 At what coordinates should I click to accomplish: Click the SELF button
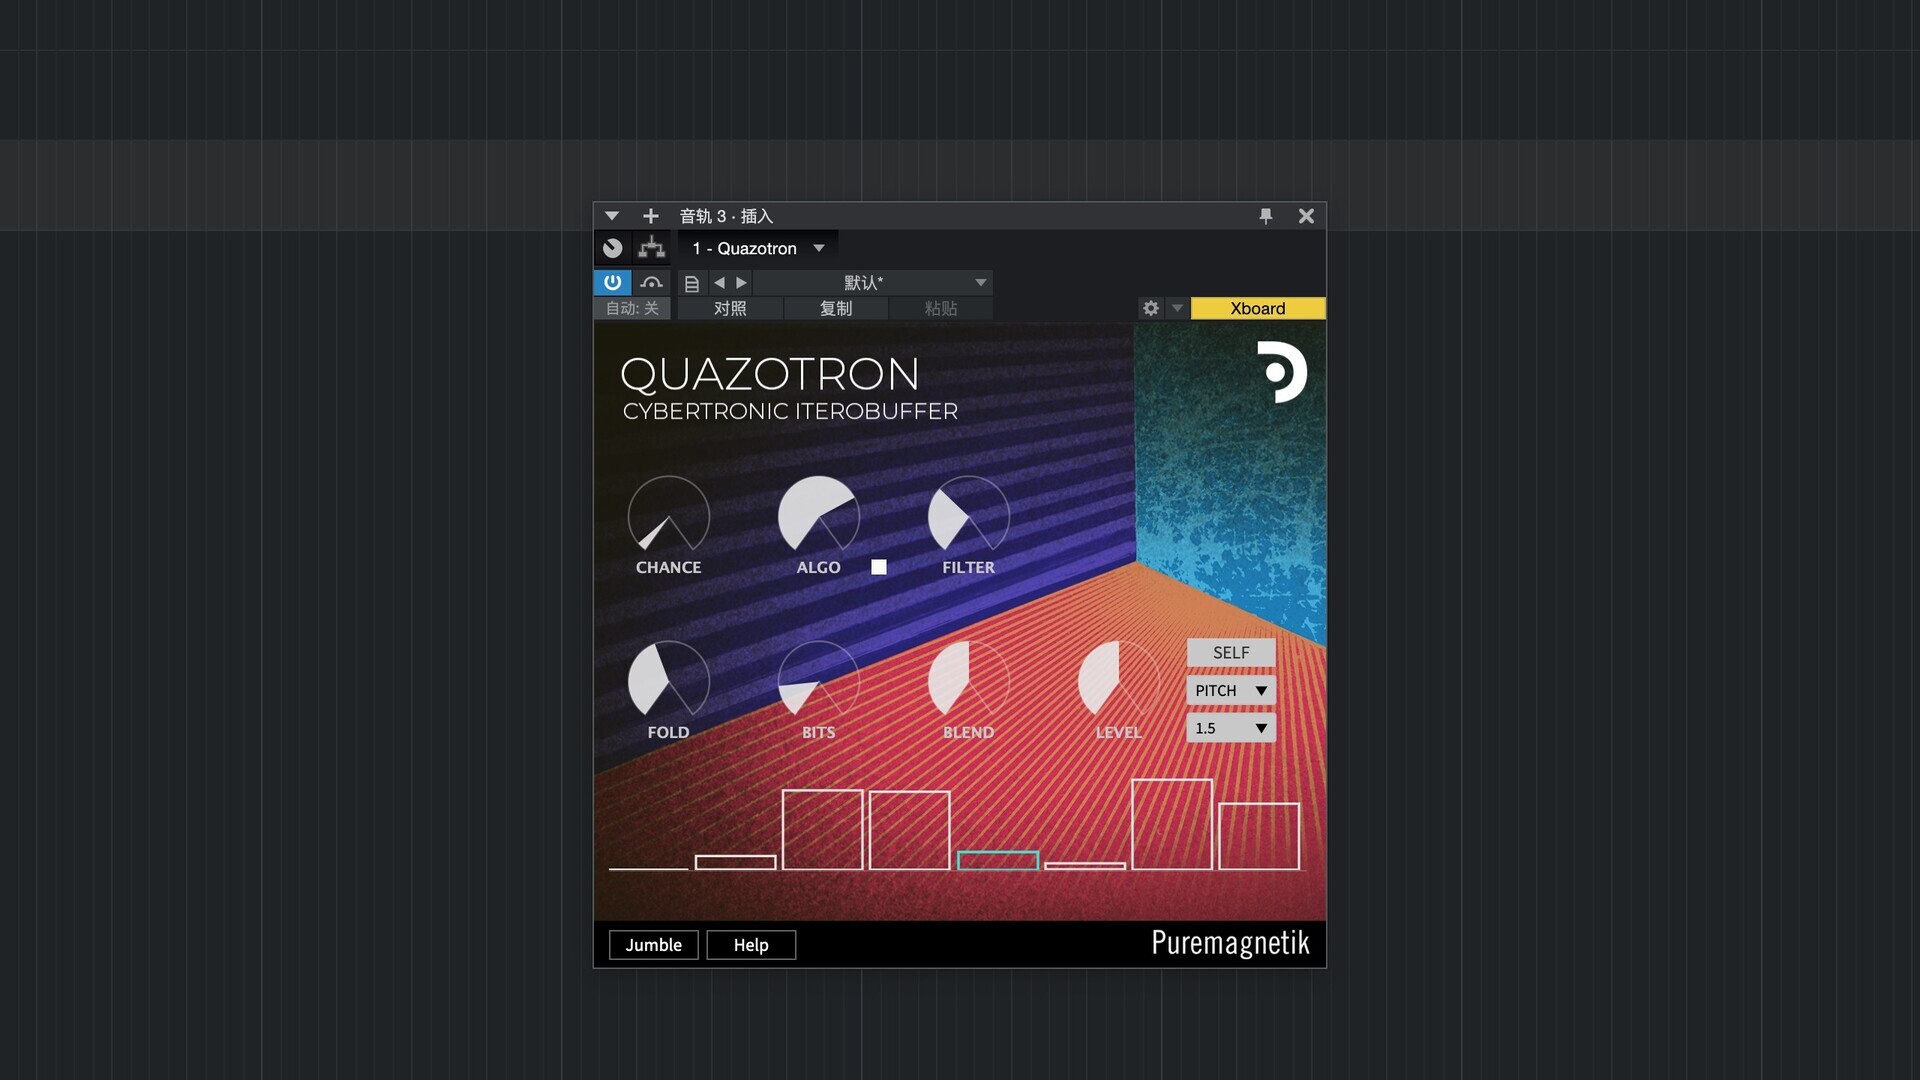pyautogui.click(x=1231, y=652)
